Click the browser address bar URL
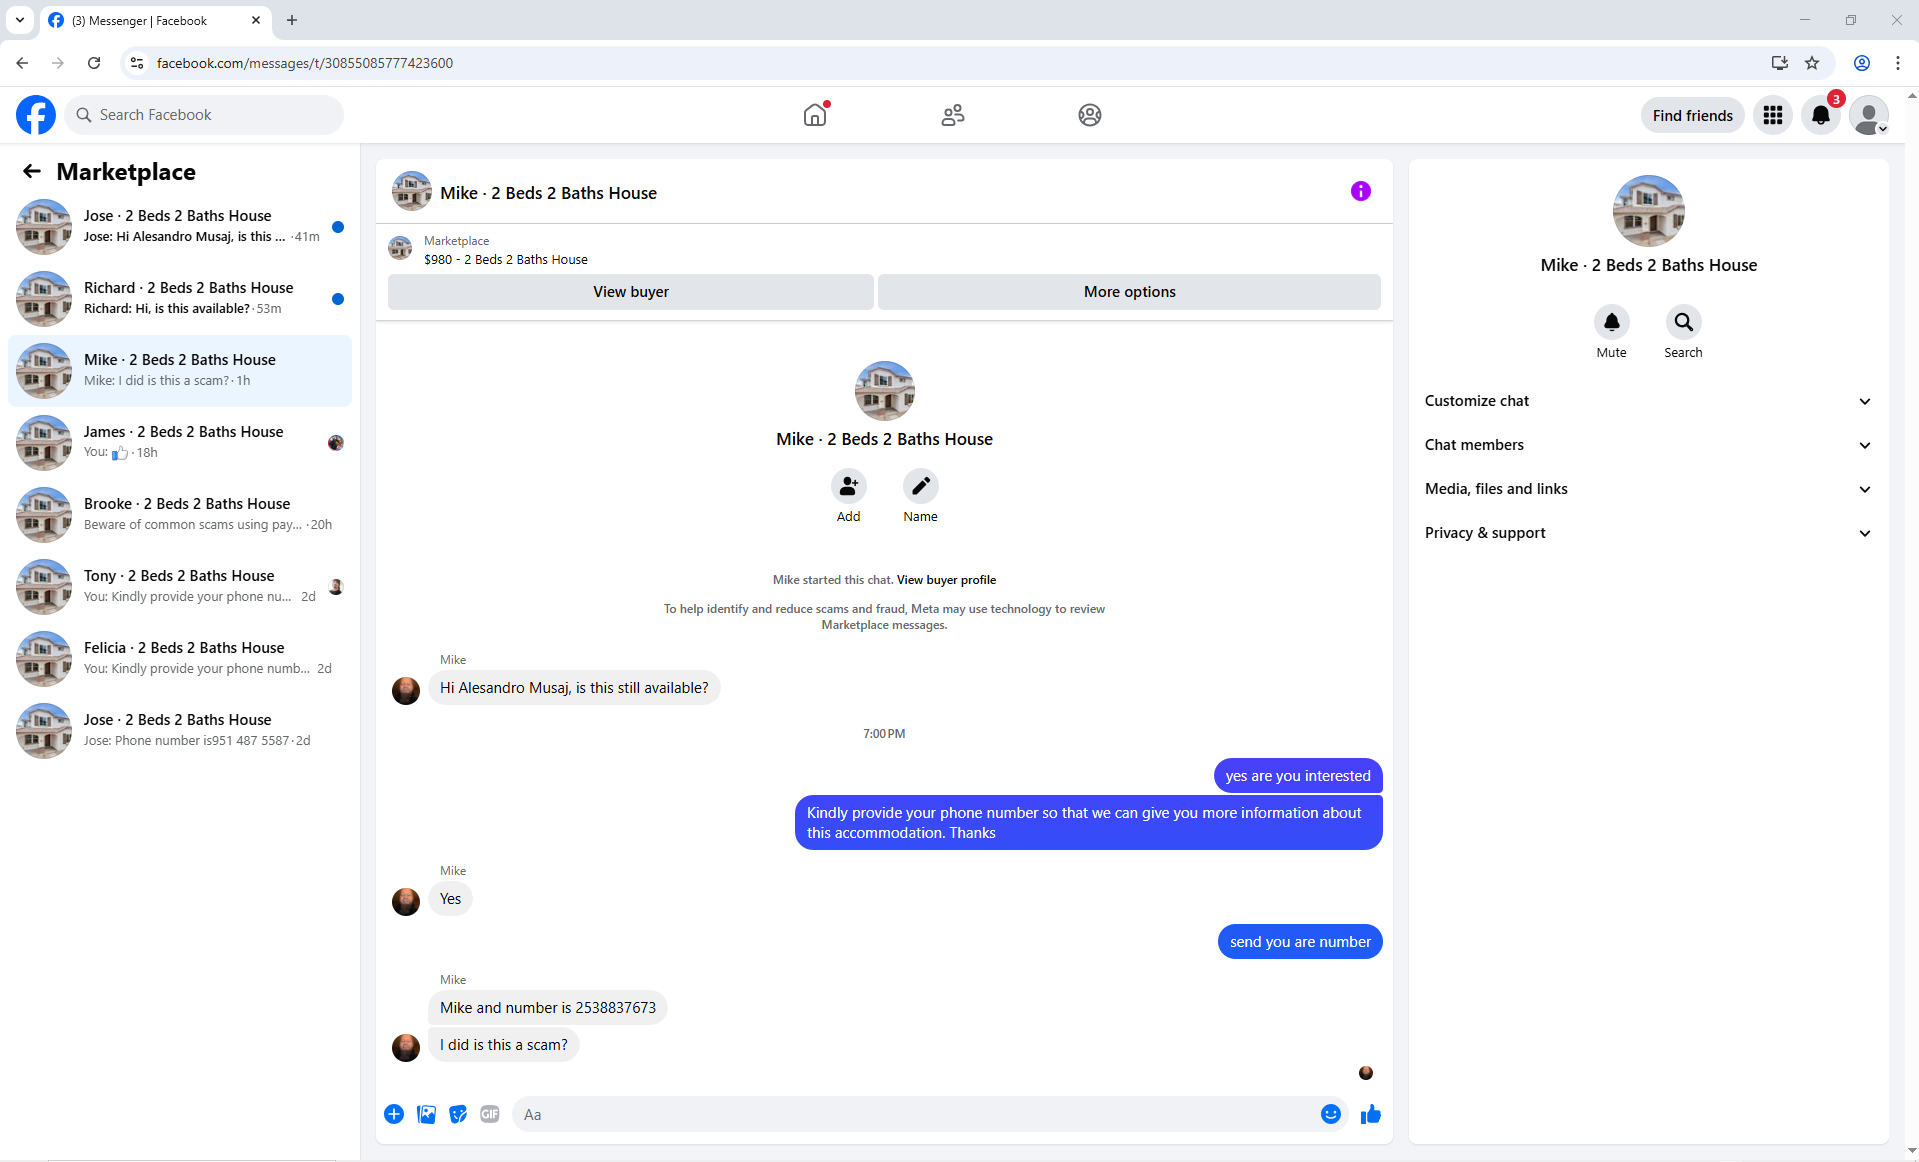 [305, 63]
